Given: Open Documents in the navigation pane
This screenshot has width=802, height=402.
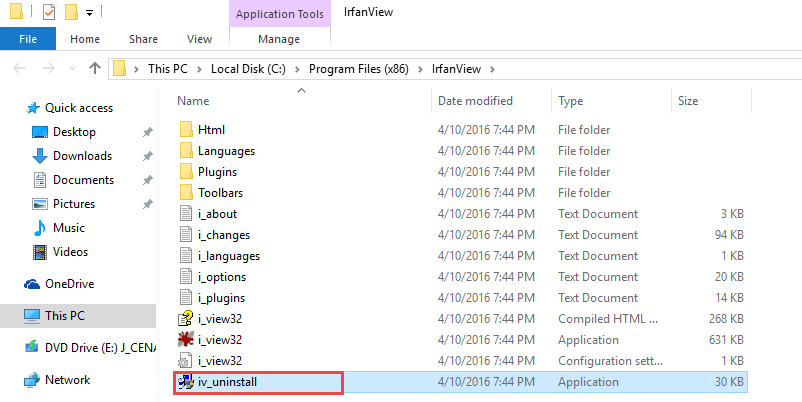Looking at the screenshot, I should coord(83,180).
